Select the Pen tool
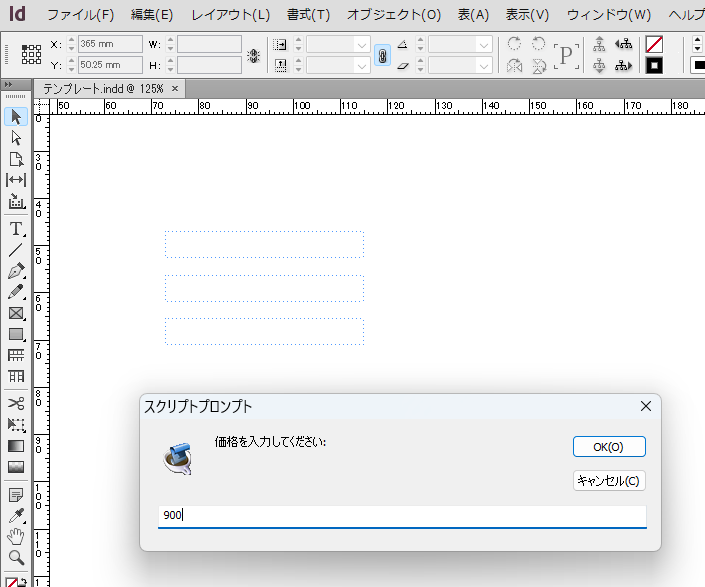 [x=16, y=271]
